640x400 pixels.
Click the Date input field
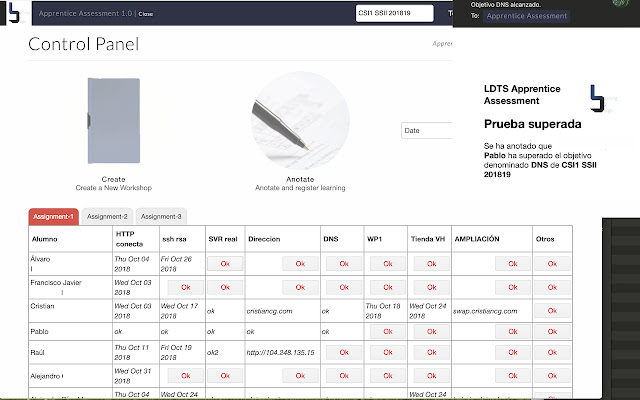[427, 131]
